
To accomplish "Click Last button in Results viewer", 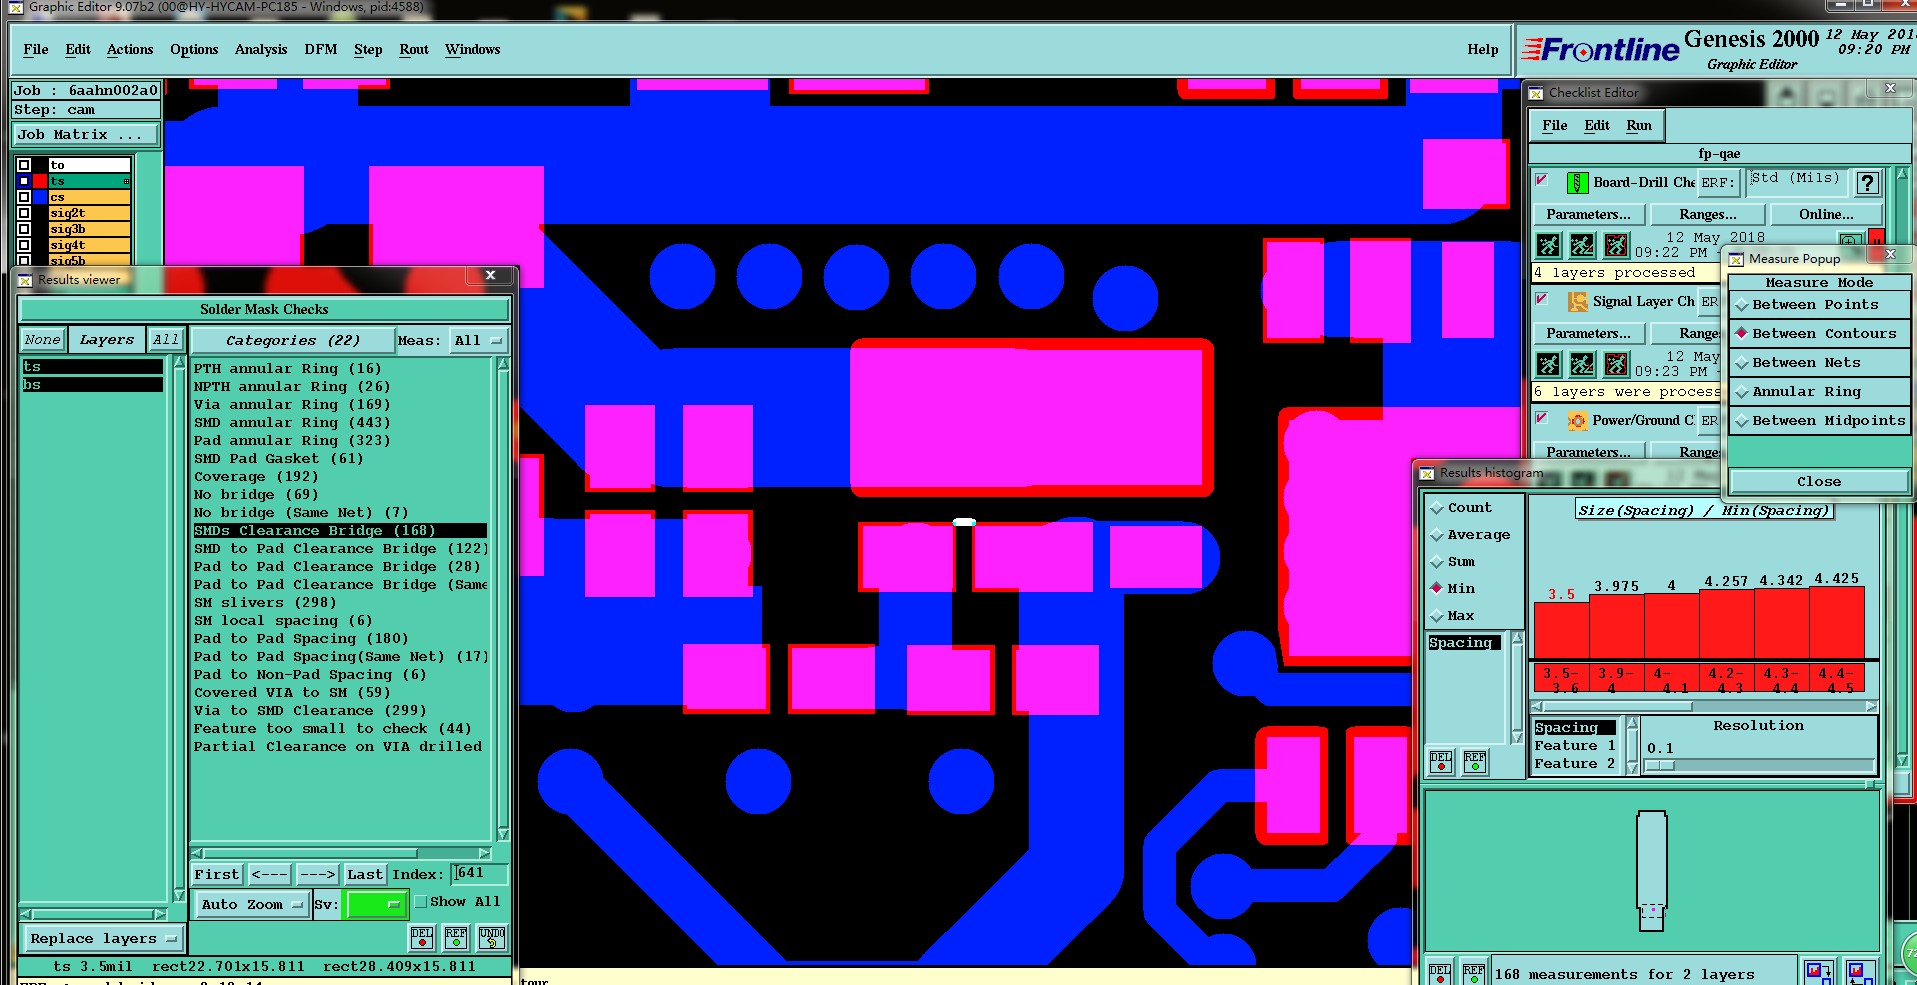I will (x=365, y=875).
